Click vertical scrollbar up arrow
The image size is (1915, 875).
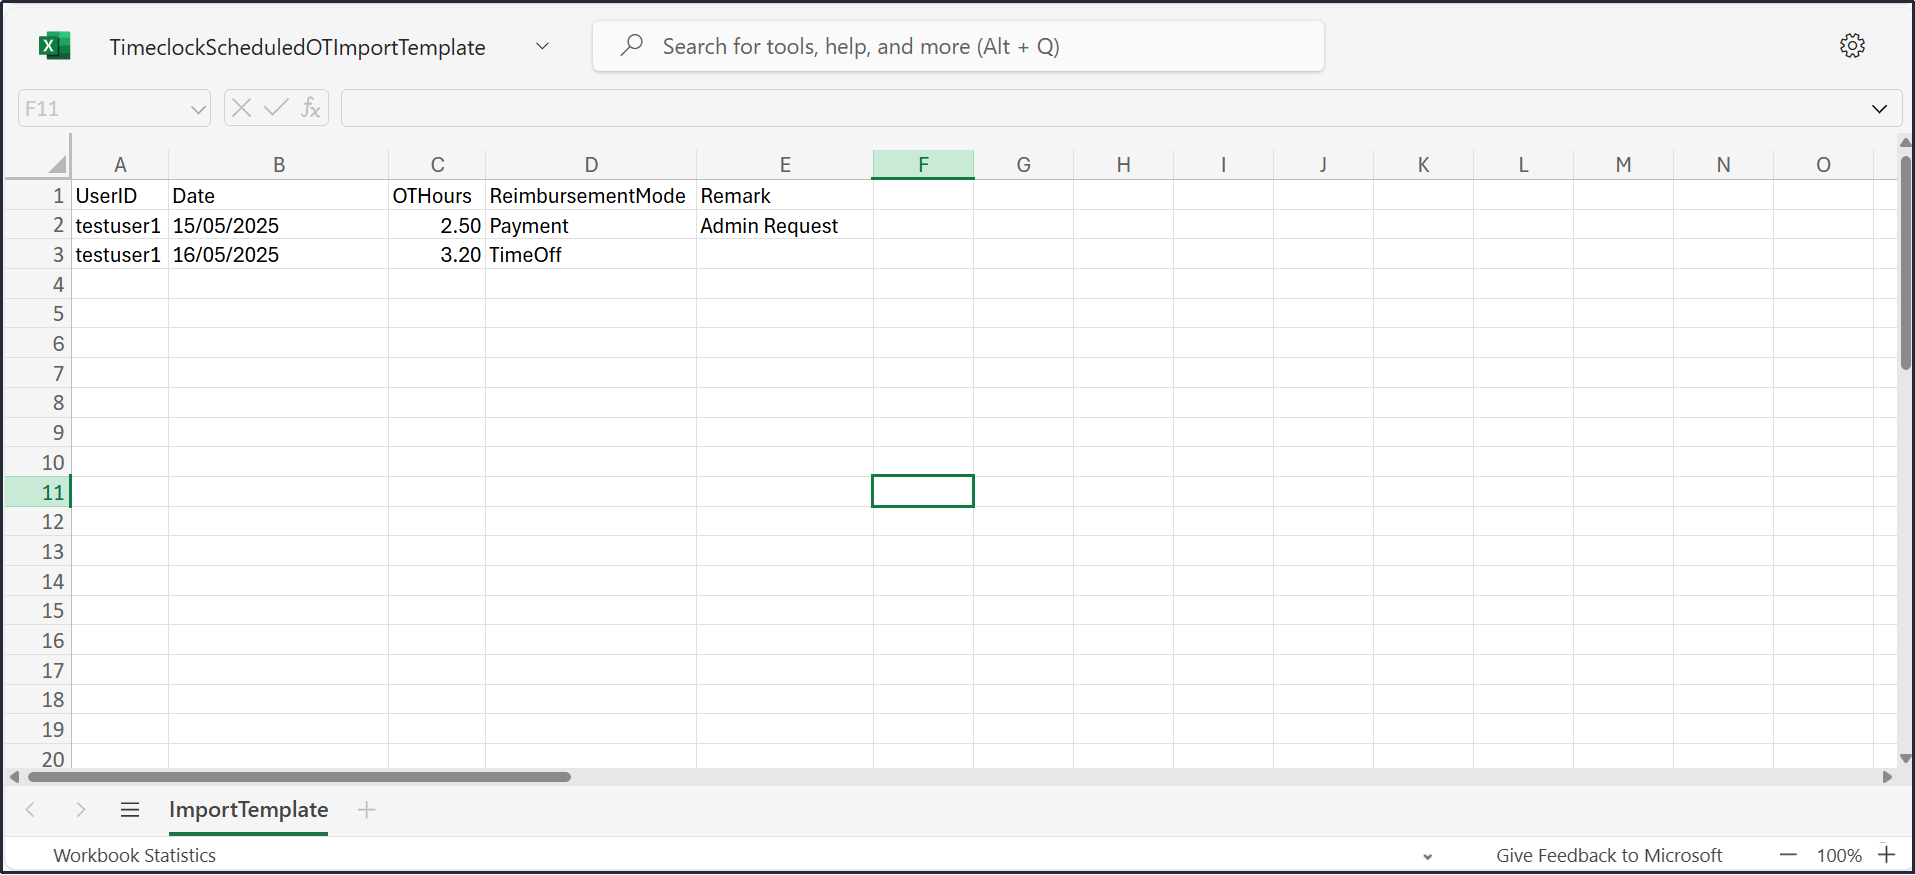pyautogui.click(x=1906, y=143)
